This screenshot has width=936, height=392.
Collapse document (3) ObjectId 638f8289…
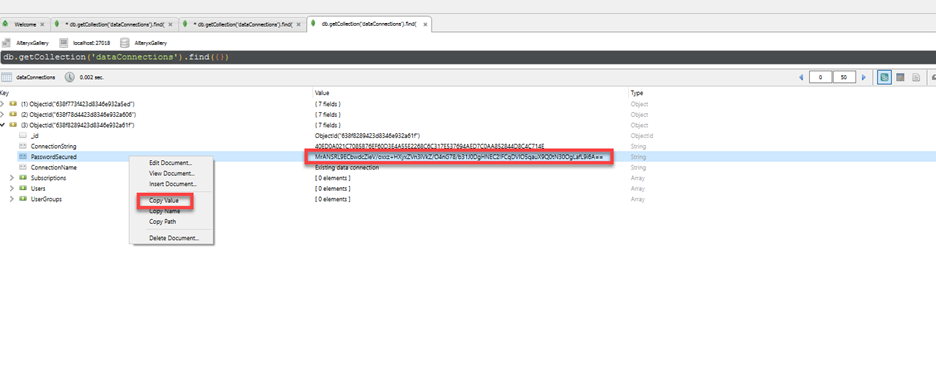pyautogui.click(x=2, y=125)
